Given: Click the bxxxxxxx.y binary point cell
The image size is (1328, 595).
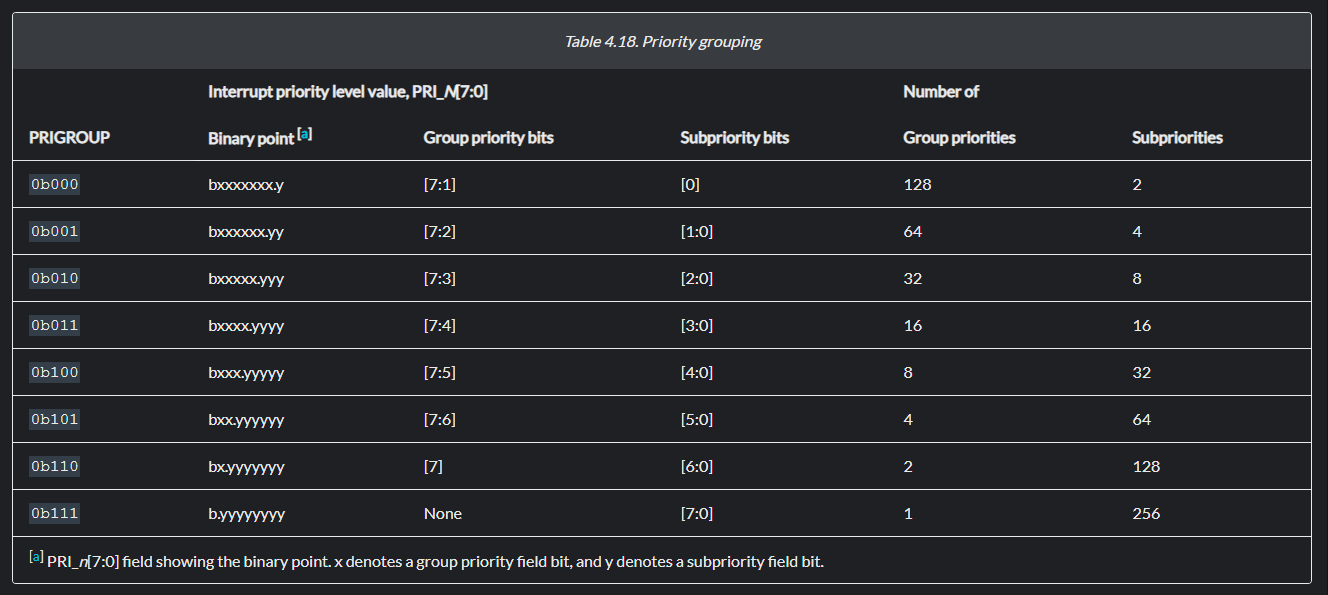Looking at the screenshot, I should pyautogui.click(x=246, y=185).
